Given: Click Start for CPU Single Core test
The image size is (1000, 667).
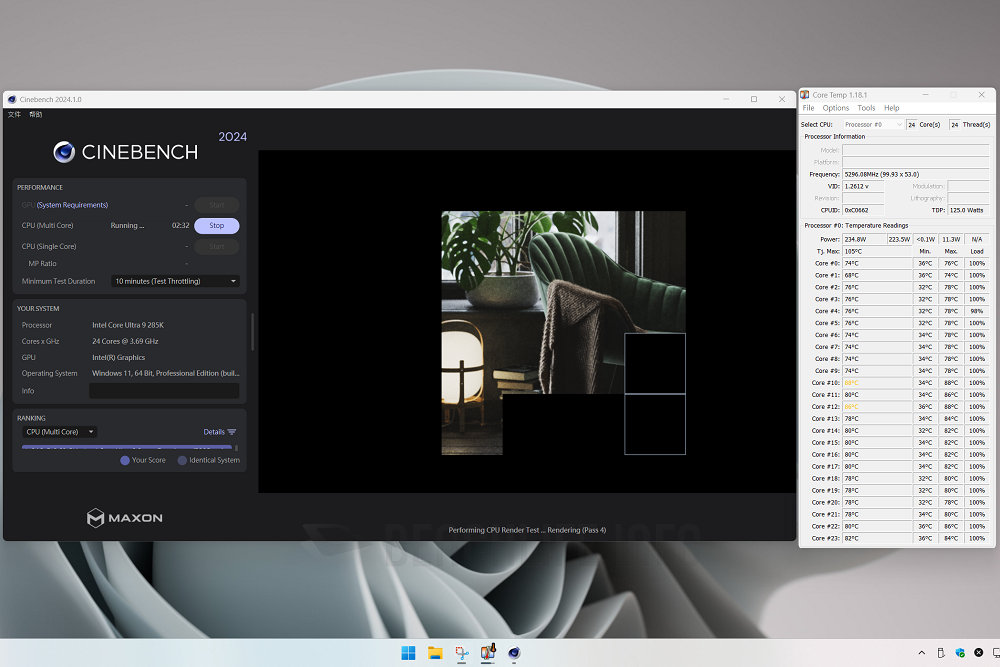Looking at the screenshot, I should (x=217, y=246).
